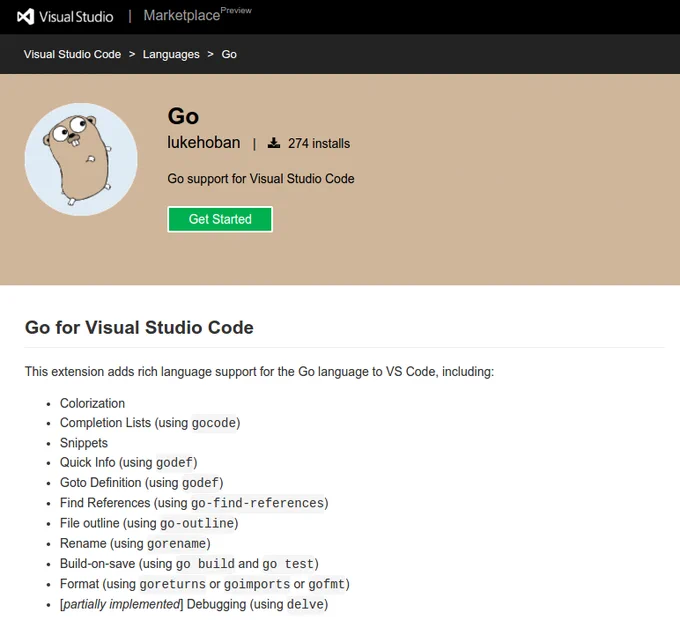Click the Snippets list item
The height and width of the screenshot is (620, 680).
84,443
